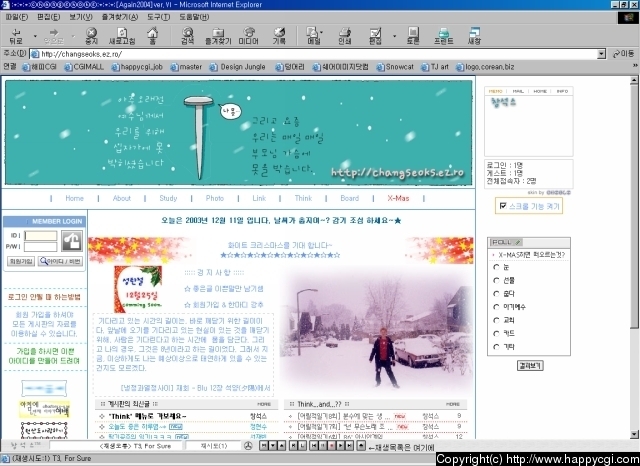Click into the P/W password field
The height and width of the screenshot is (466, 640).
click(x=40, y=246)
